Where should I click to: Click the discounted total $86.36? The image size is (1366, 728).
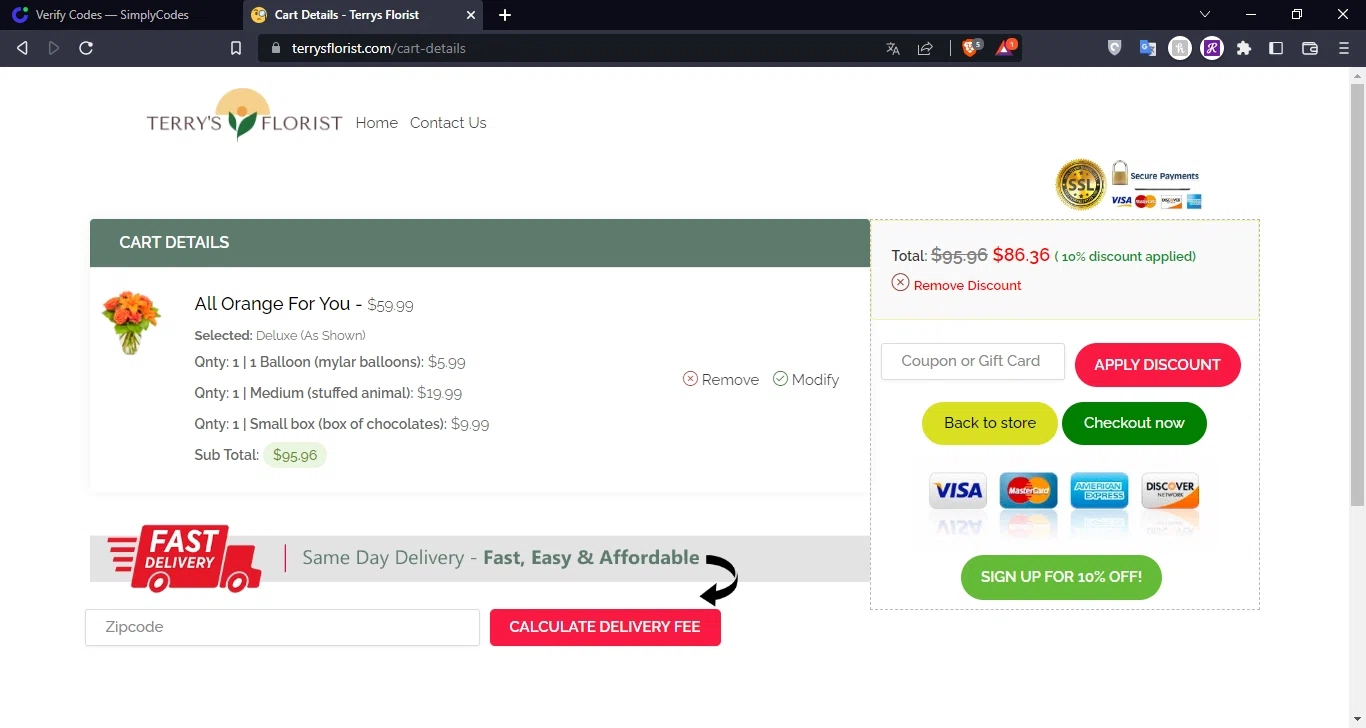click(x=1021, y=255)
